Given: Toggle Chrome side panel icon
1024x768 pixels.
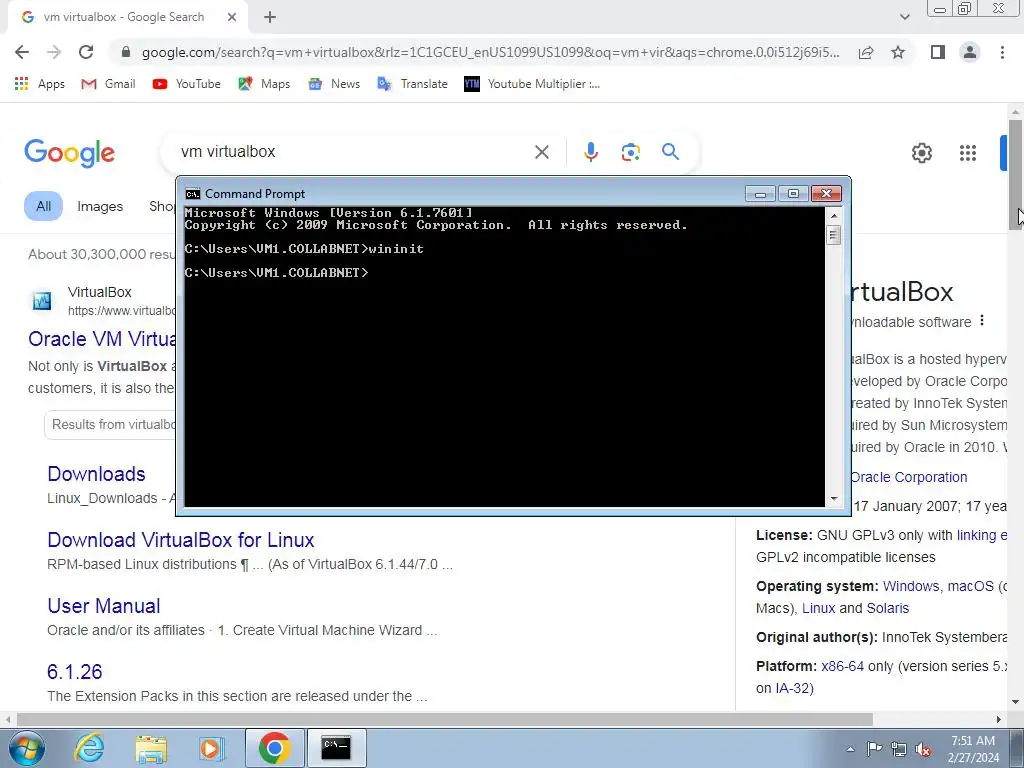Looking at the screenshot, I should (x=938, y=52).
